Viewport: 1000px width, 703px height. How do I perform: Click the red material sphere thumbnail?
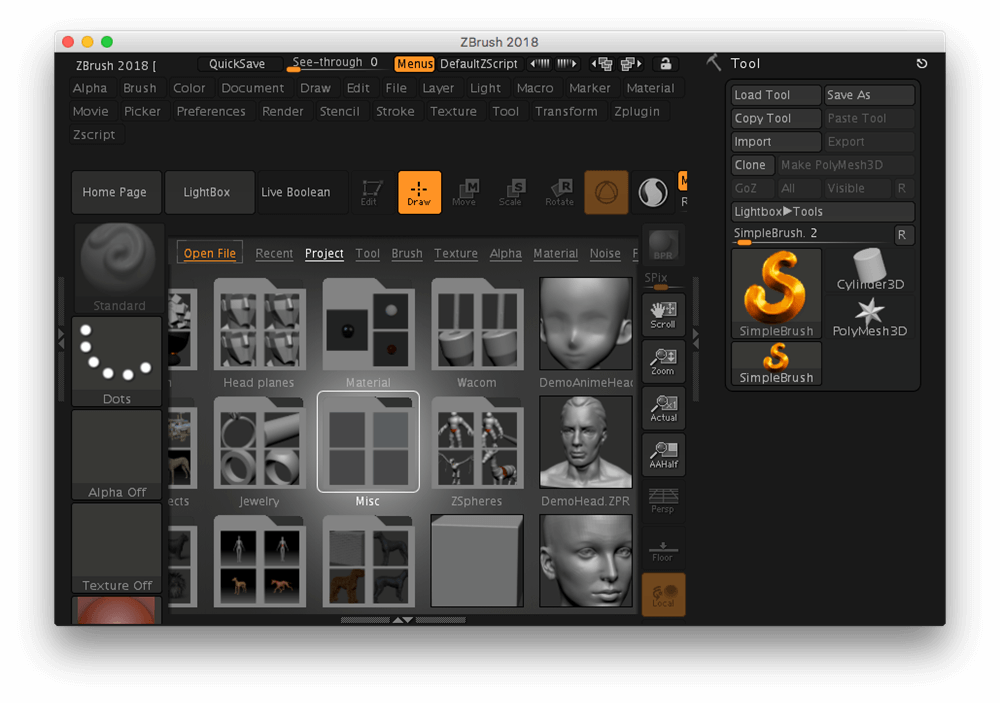116,610
